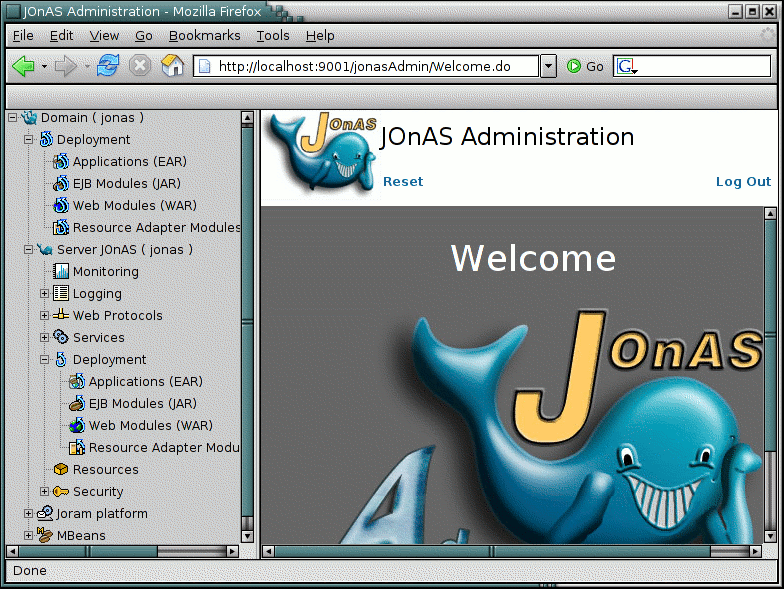Screen dimensions: 784x589
Task: Click the Log Out link
Action: click(744, 182)
